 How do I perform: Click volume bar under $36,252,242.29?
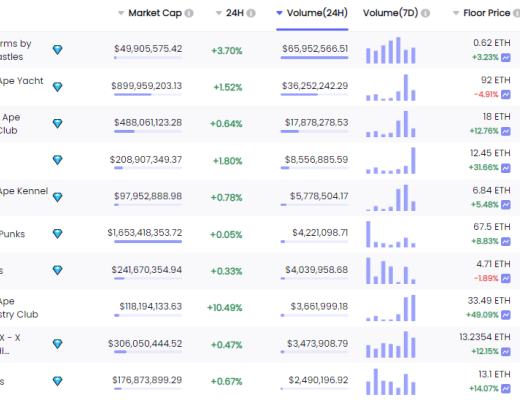tap(314, 94)
